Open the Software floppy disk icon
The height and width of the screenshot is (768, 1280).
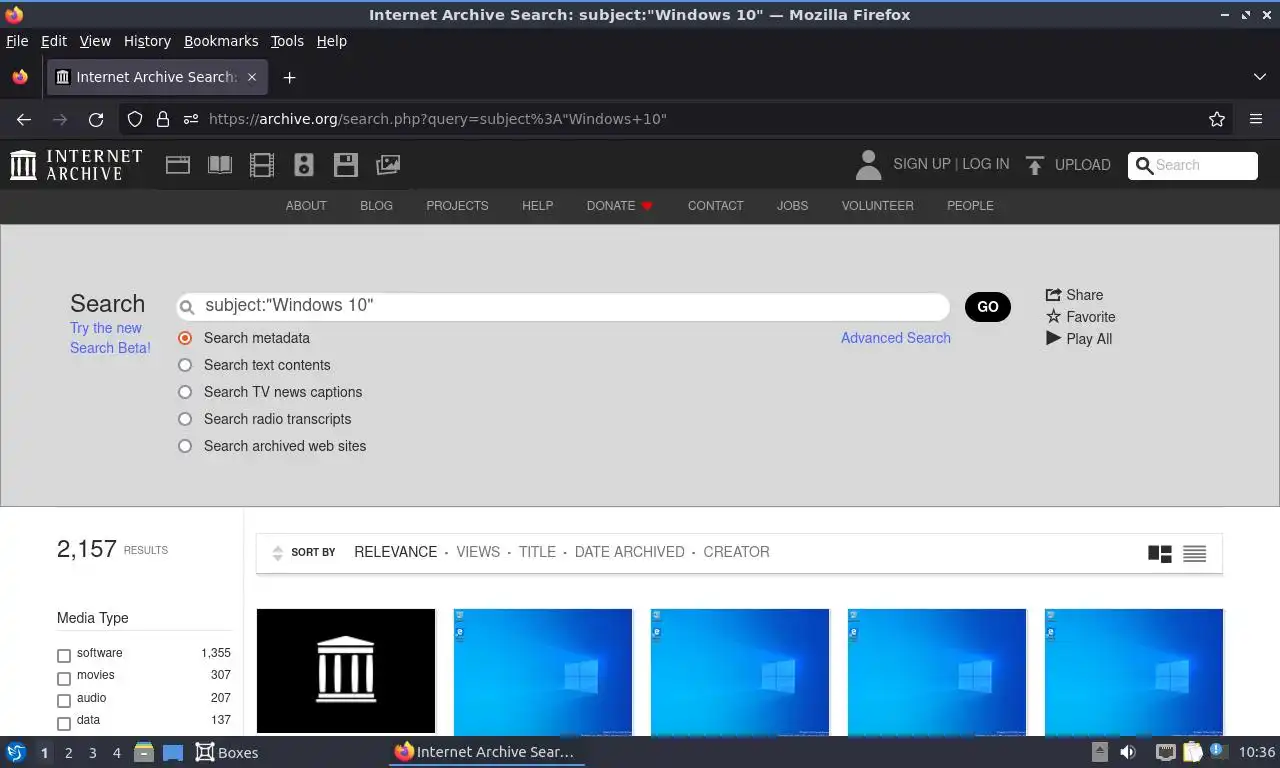pyautogui.click(x=346, y=165)
